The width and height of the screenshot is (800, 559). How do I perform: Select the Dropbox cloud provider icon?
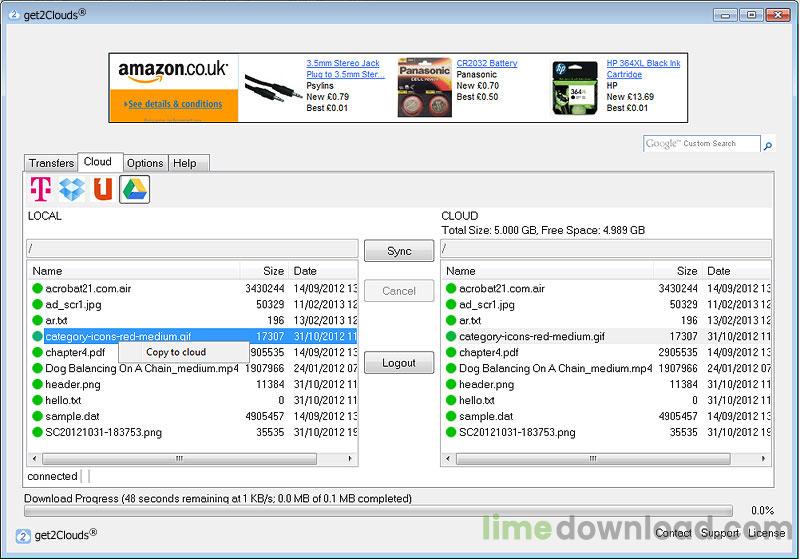[x=72, y=189]
